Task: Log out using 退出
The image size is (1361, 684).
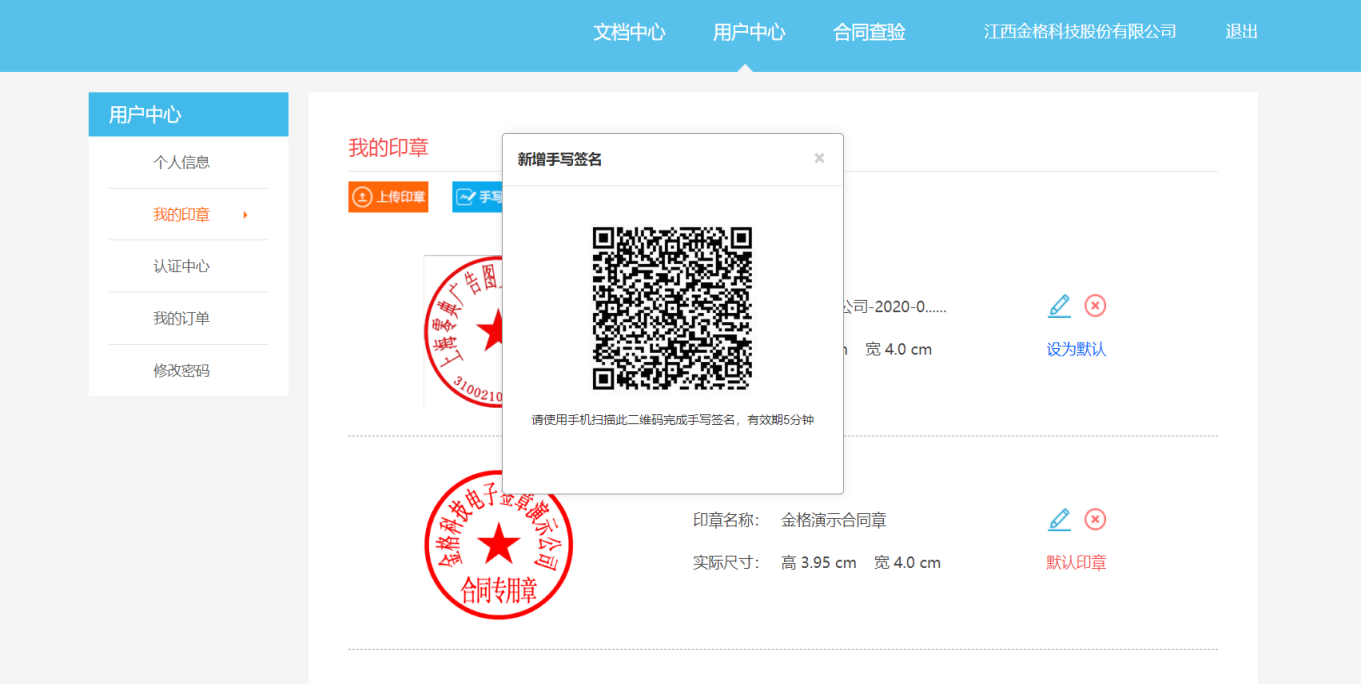Action: pyautogui.click(x=1241, y=32)
